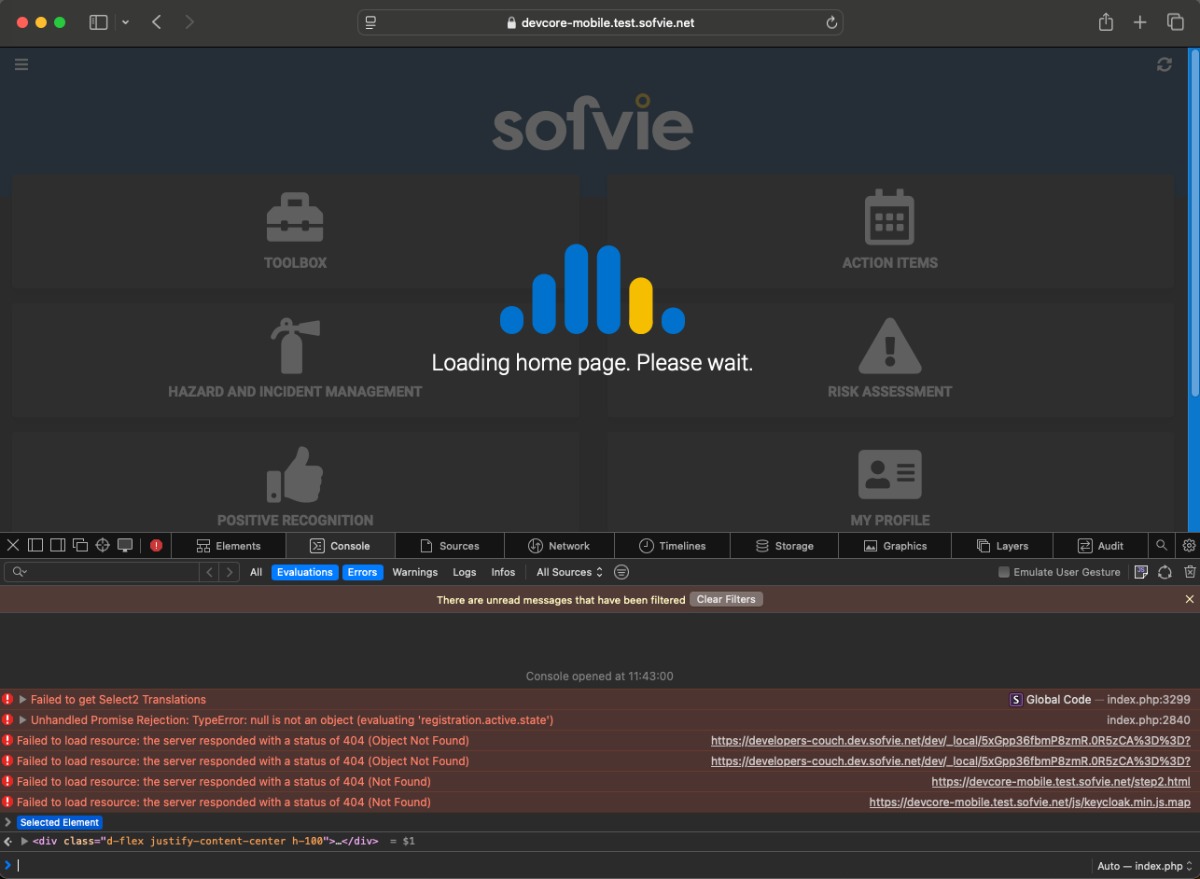Open website settings icon in address bar

371,23
